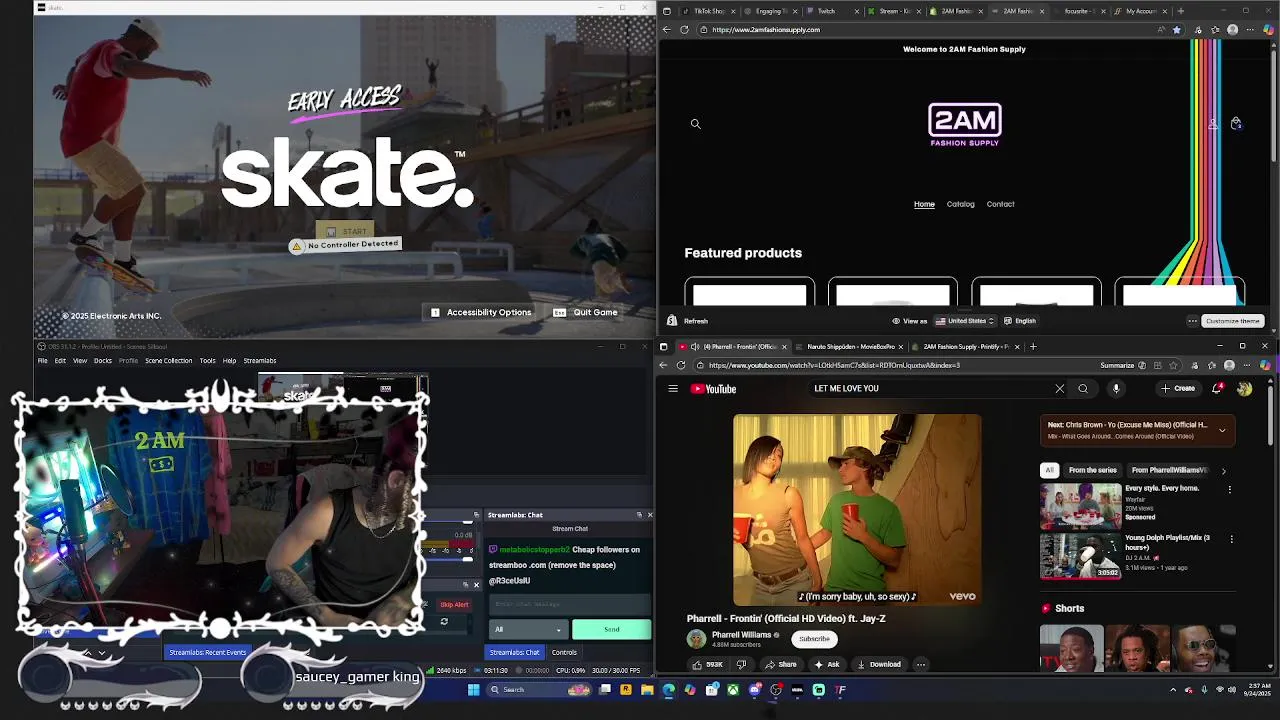Reload the YouTube browser page
The width and height of the screenshot is (1280, 720).
click(681, 365)
